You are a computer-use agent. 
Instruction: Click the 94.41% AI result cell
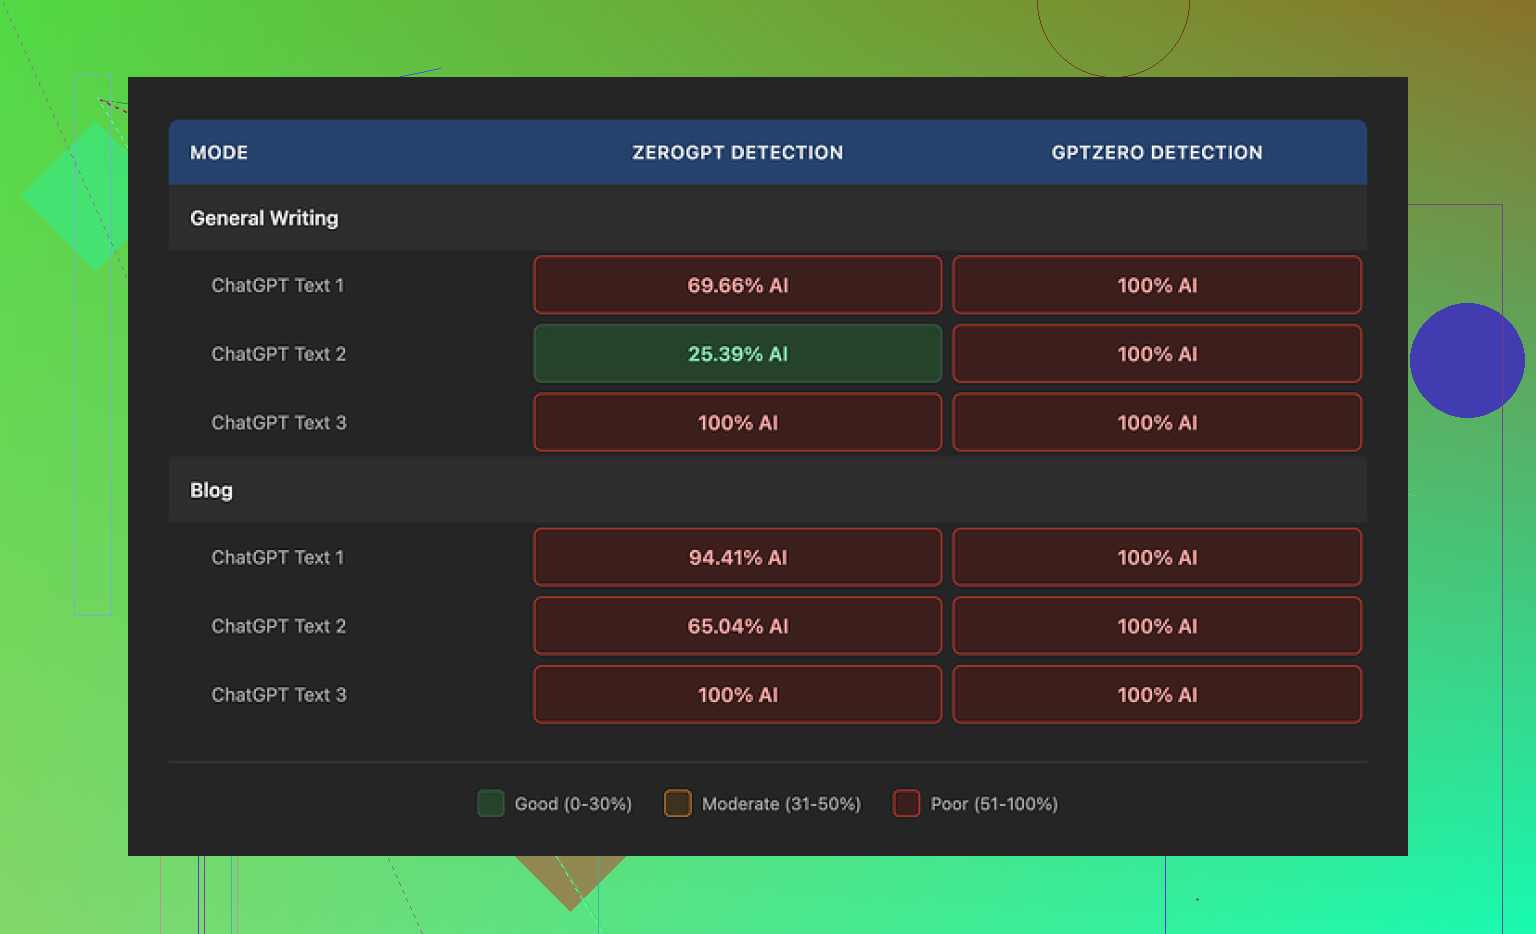tap(737, 557)
